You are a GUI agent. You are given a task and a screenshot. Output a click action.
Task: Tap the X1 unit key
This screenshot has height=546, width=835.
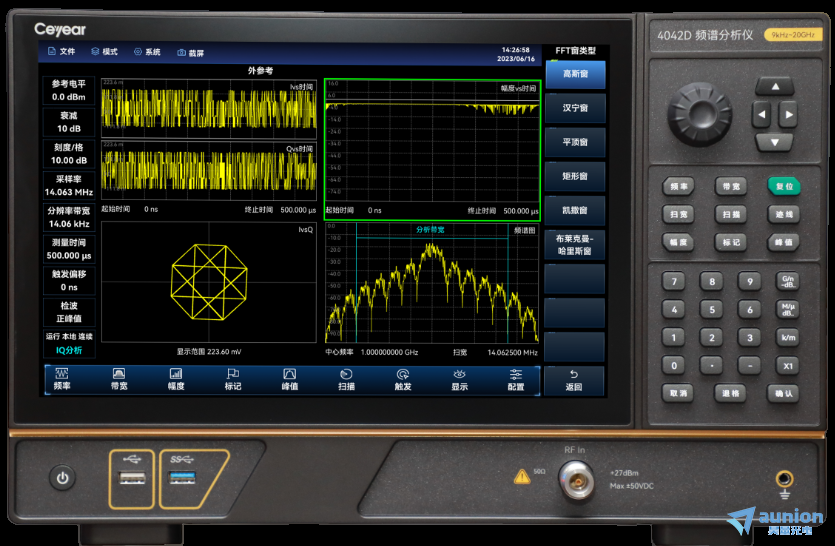[x=788, y=365]
